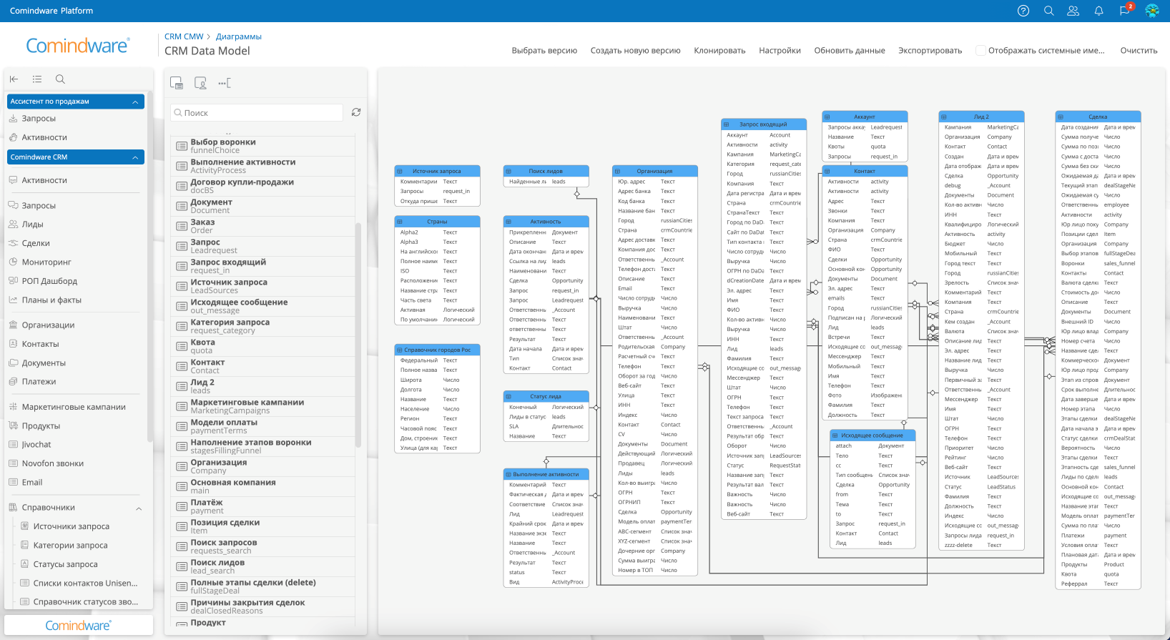
Task: Open the notifications bell icon
Action: (1098, 10)
